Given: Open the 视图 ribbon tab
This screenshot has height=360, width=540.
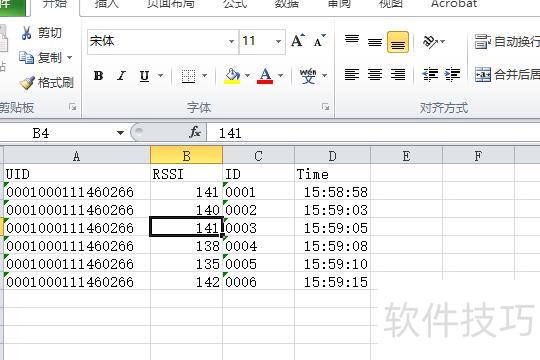Looking at the screenshot, I should tap(391, 4).
